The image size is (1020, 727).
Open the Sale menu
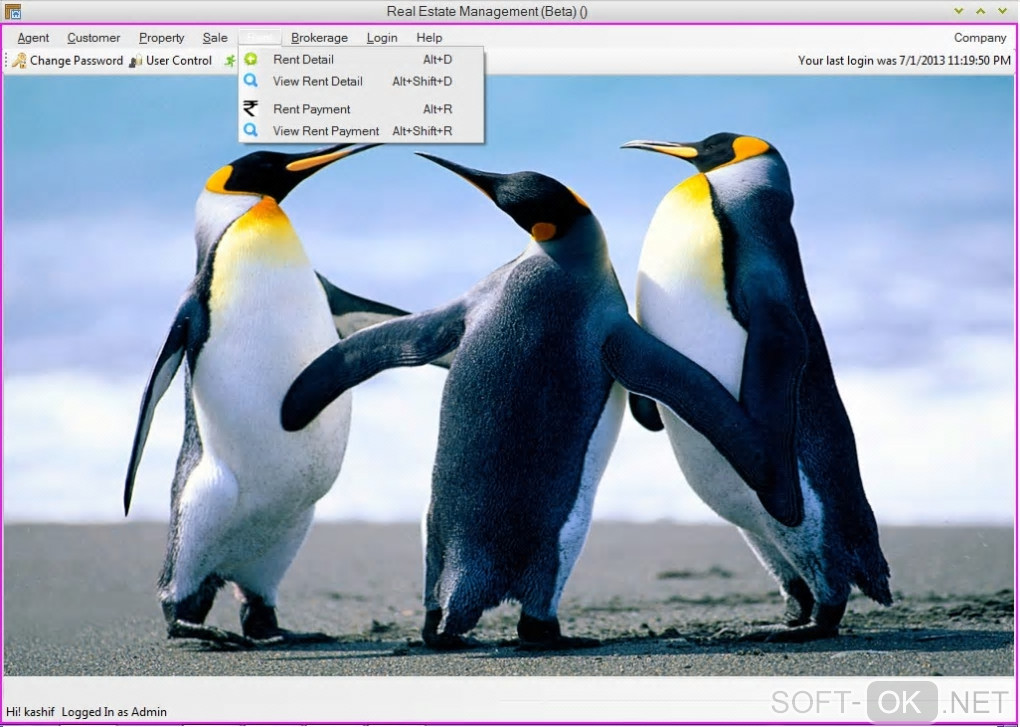click(x=215, y=38)
